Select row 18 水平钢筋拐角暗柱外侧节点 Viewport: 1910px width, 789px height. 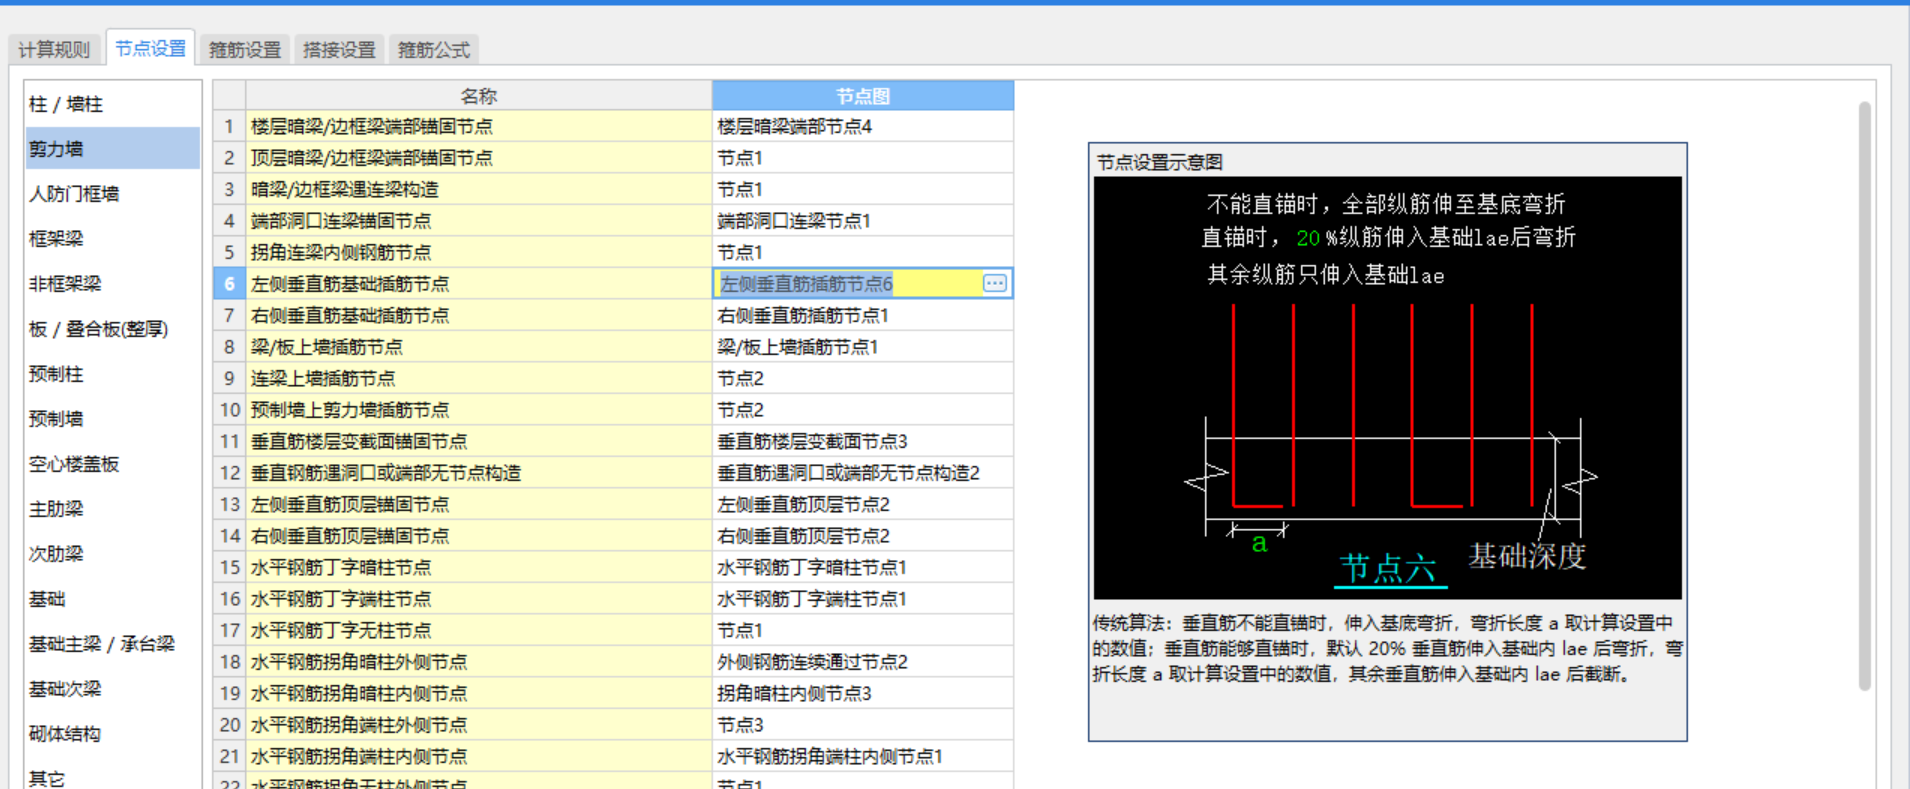tap(479, 662)
